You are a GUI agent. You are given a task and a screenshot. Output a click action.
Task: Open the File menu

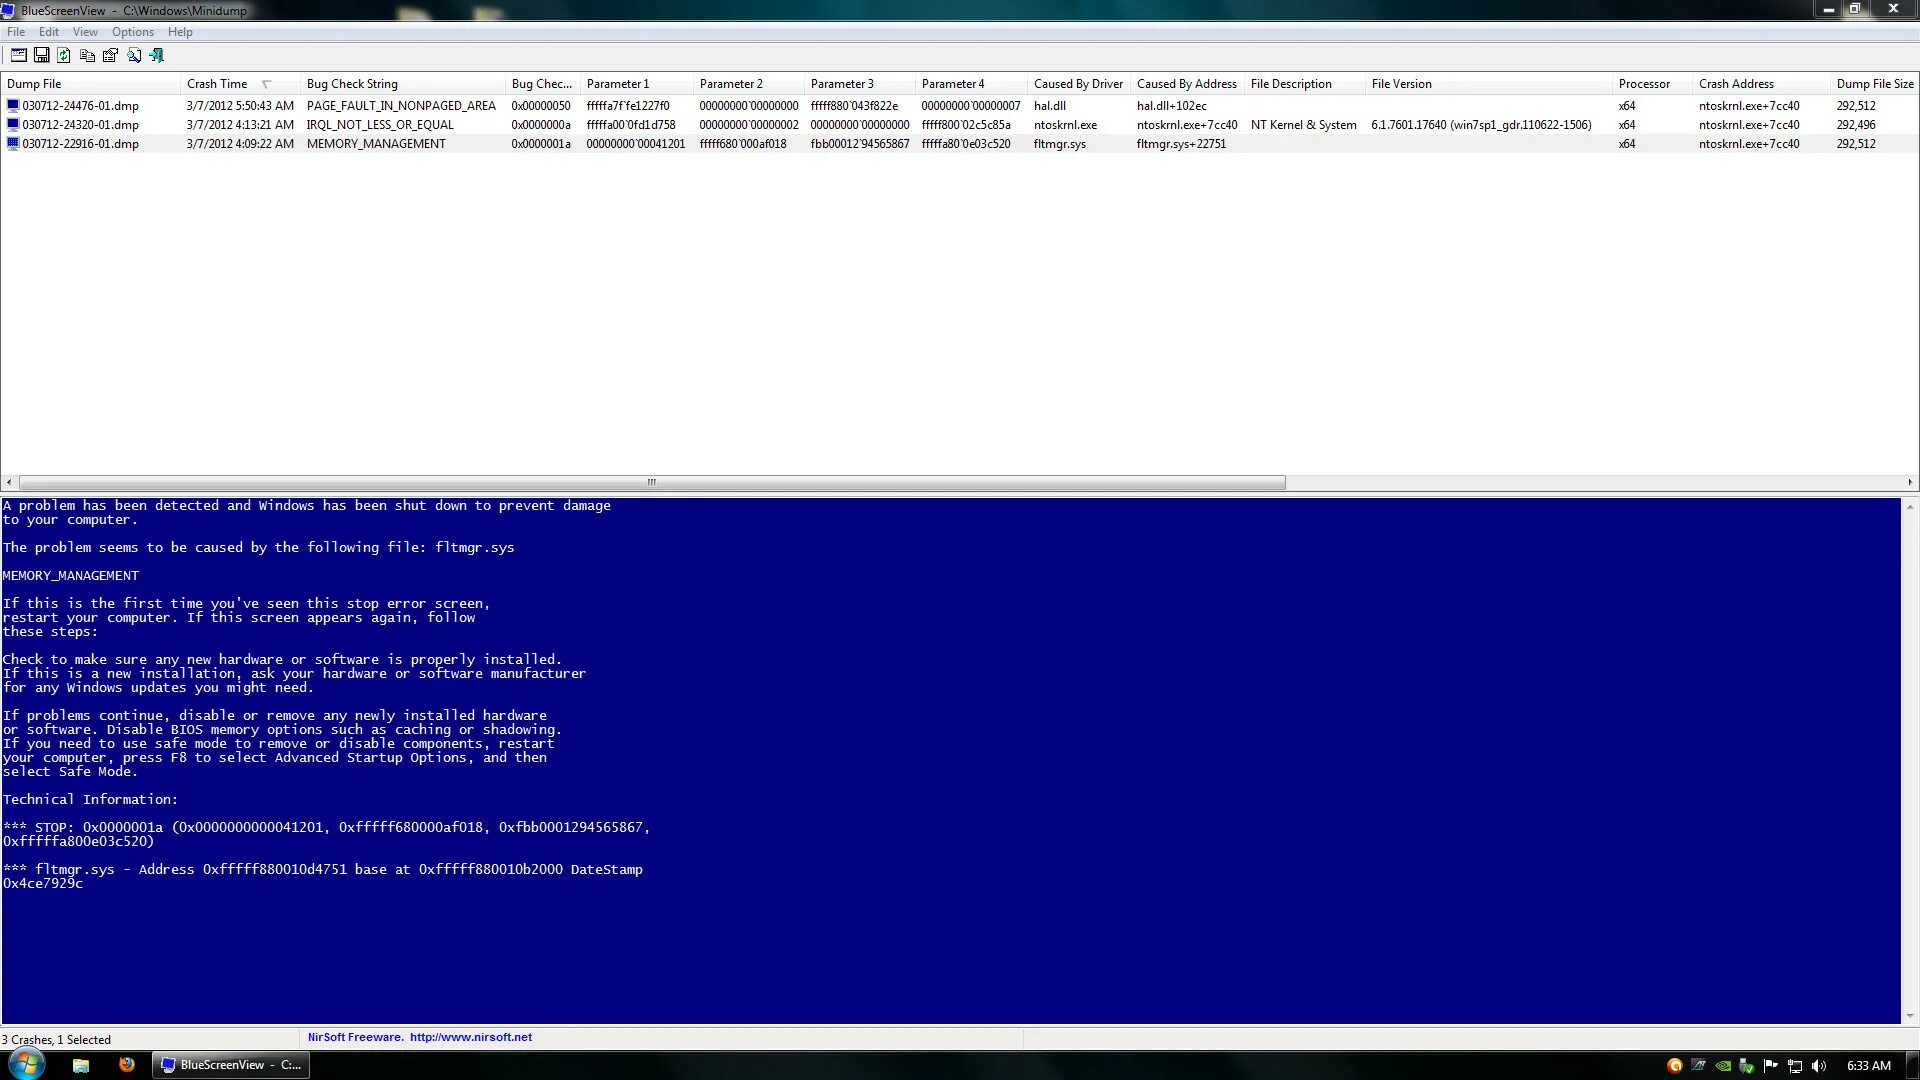(17, 32)
